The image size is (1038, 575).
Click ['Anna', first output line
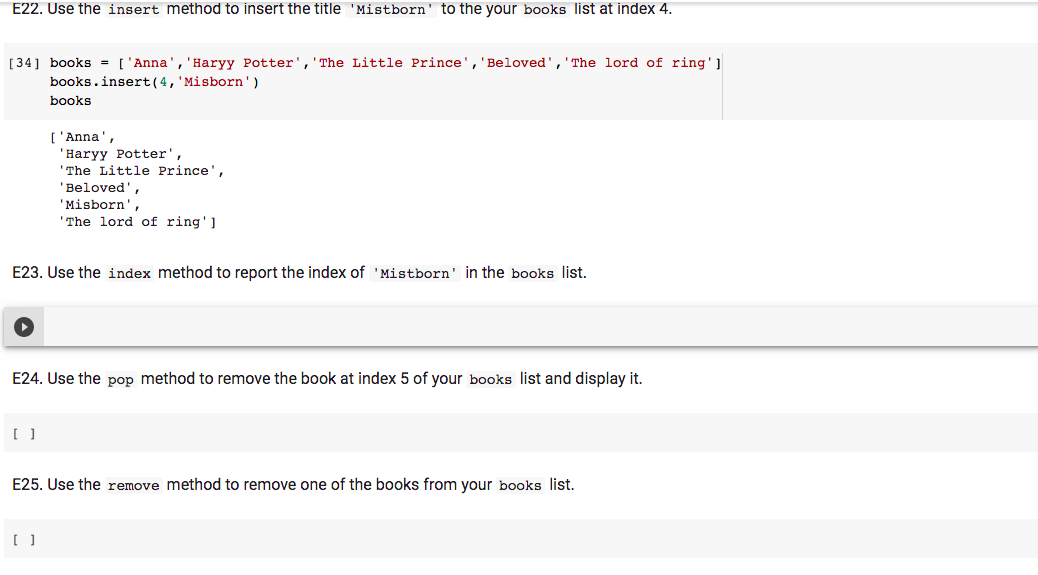(x=82, y=137)
